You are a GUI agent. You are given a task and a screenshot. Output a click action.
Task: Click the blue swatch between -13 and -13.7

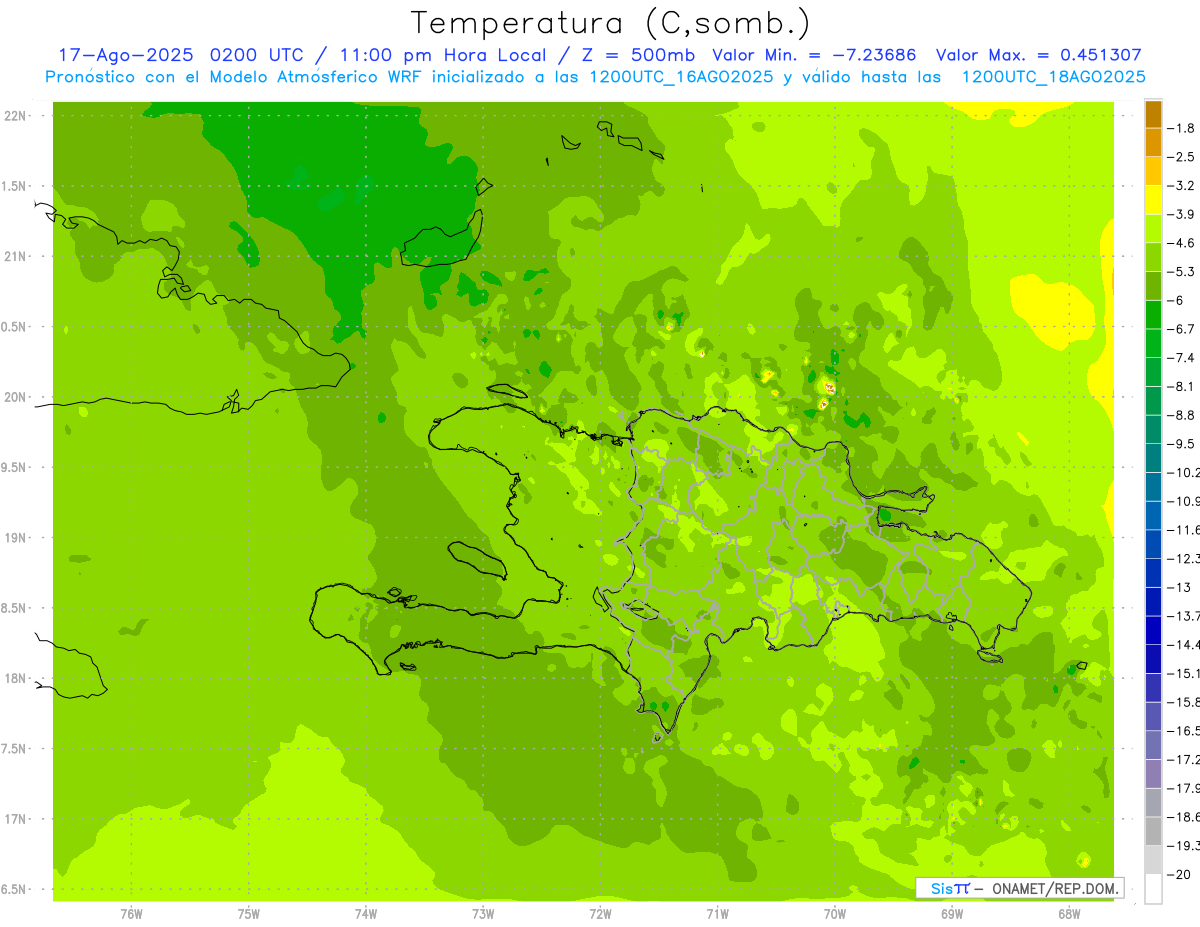[x=1153, y=602]
